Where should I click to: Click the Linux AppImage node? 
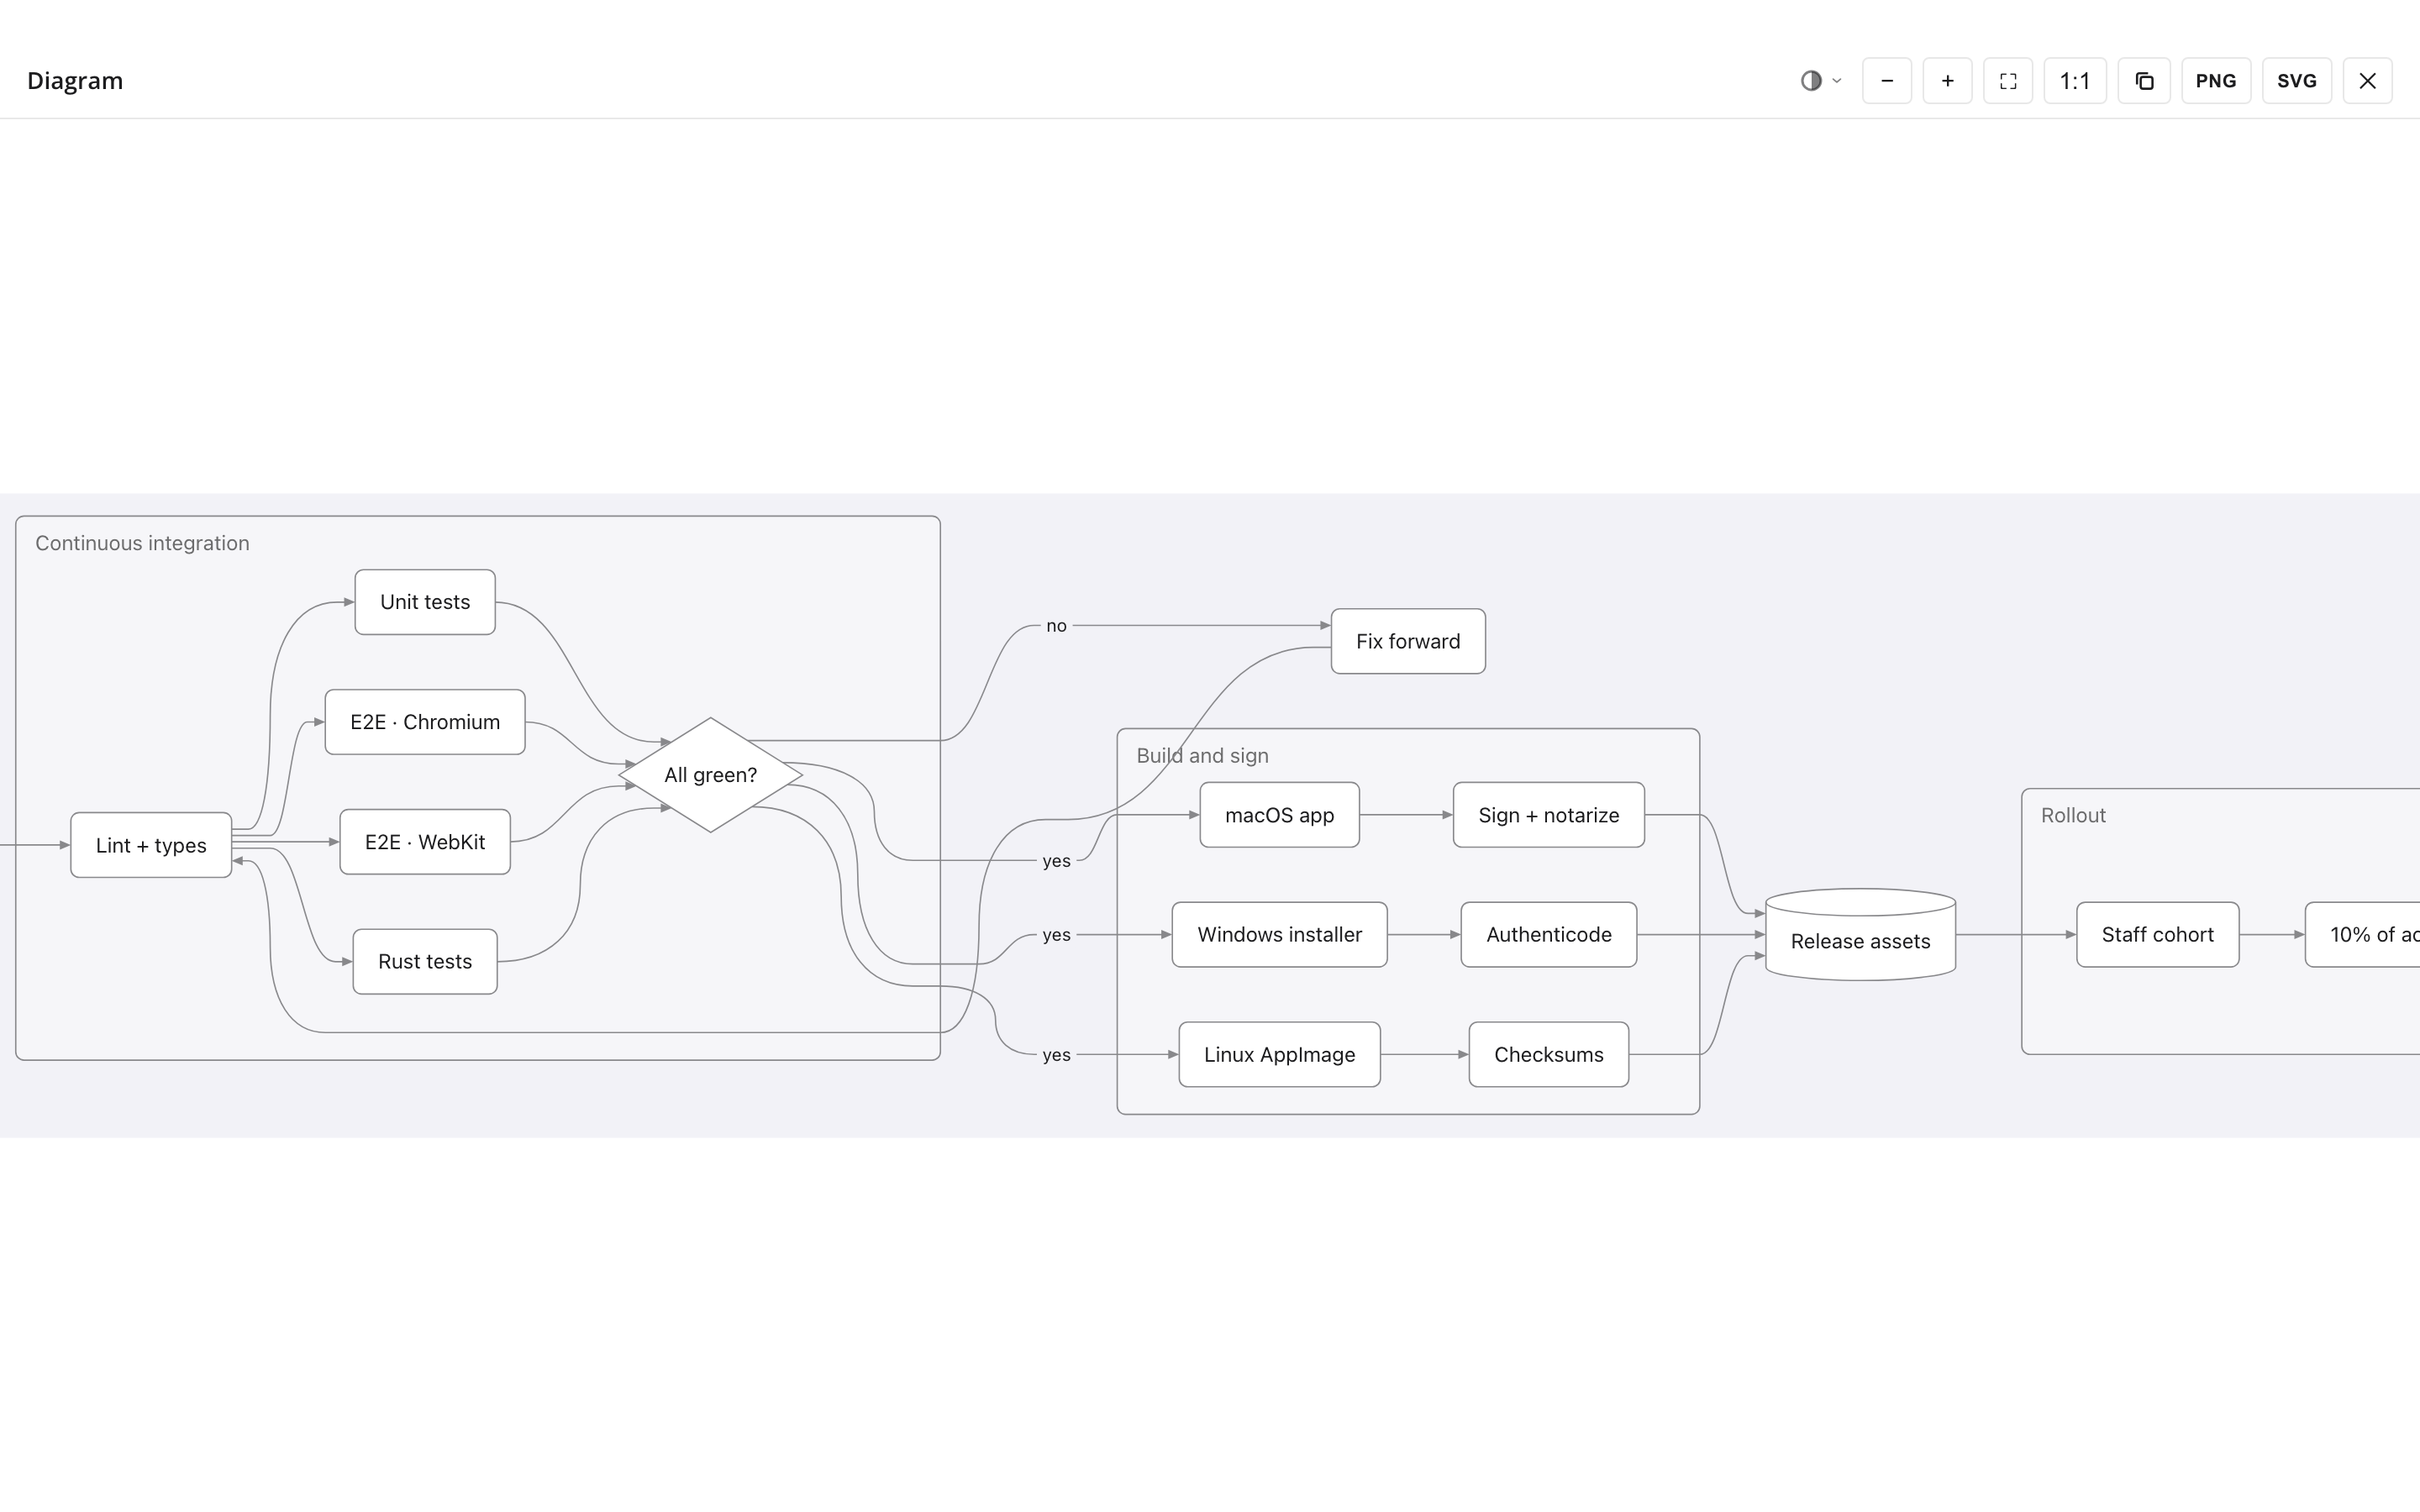pos(1280,1055)
